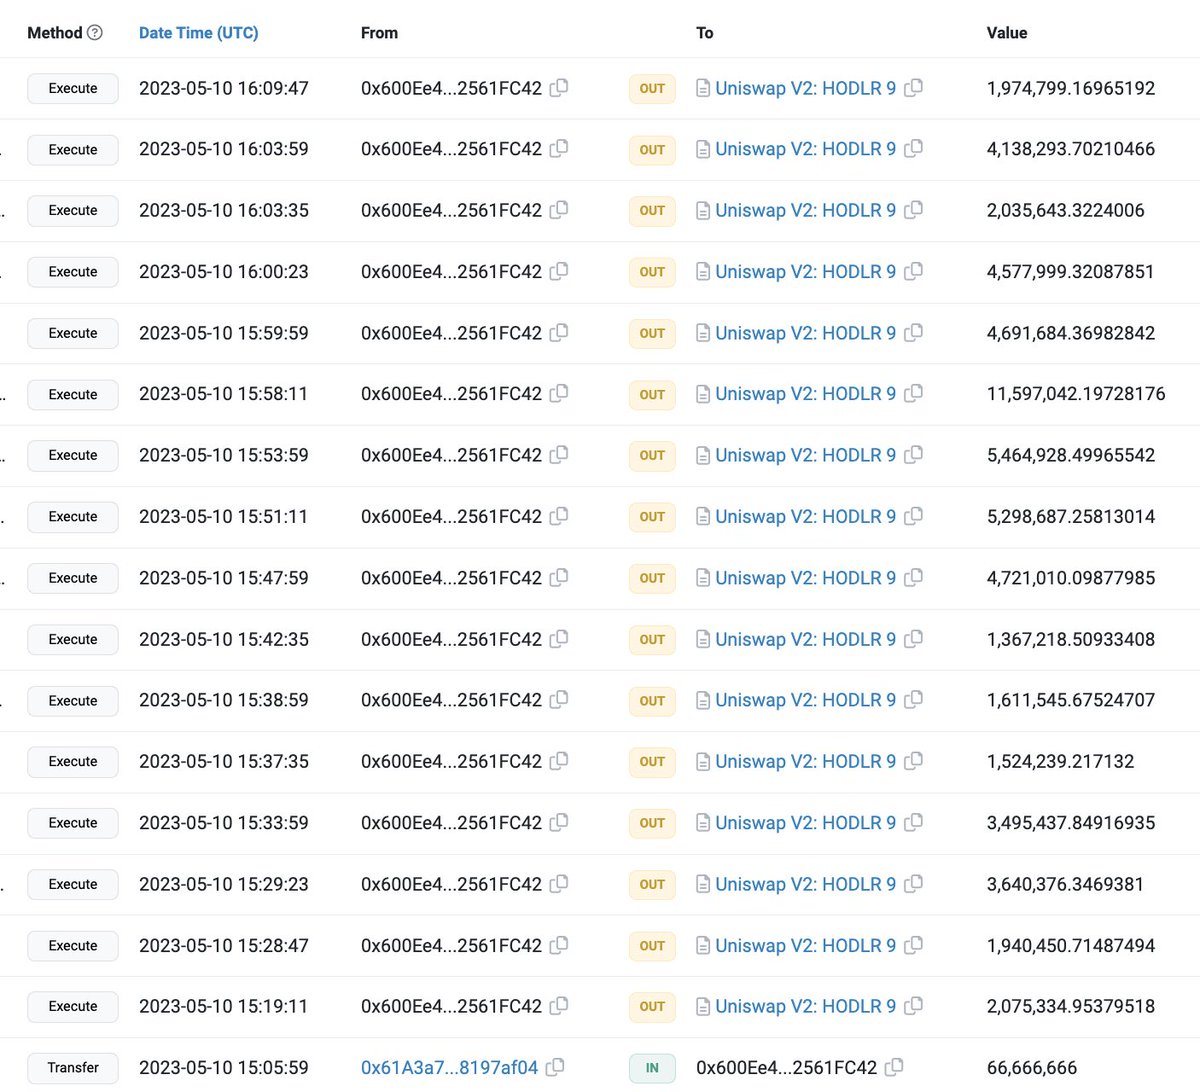Copy sender address 0x61A3a7...8197af04
Viewport: 1200px width, 1092px height.
tap(555, 1068)
